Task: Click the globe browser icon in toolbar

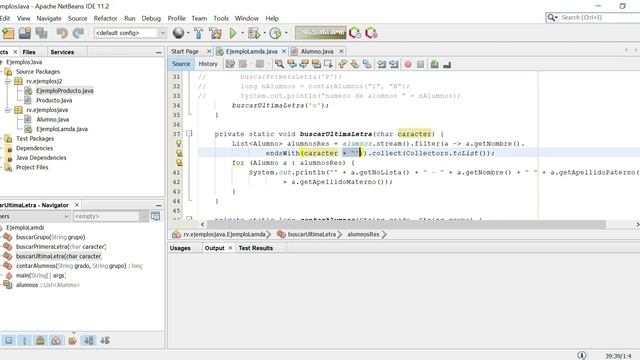Action: pyautogui.click(x=178, y=33)
